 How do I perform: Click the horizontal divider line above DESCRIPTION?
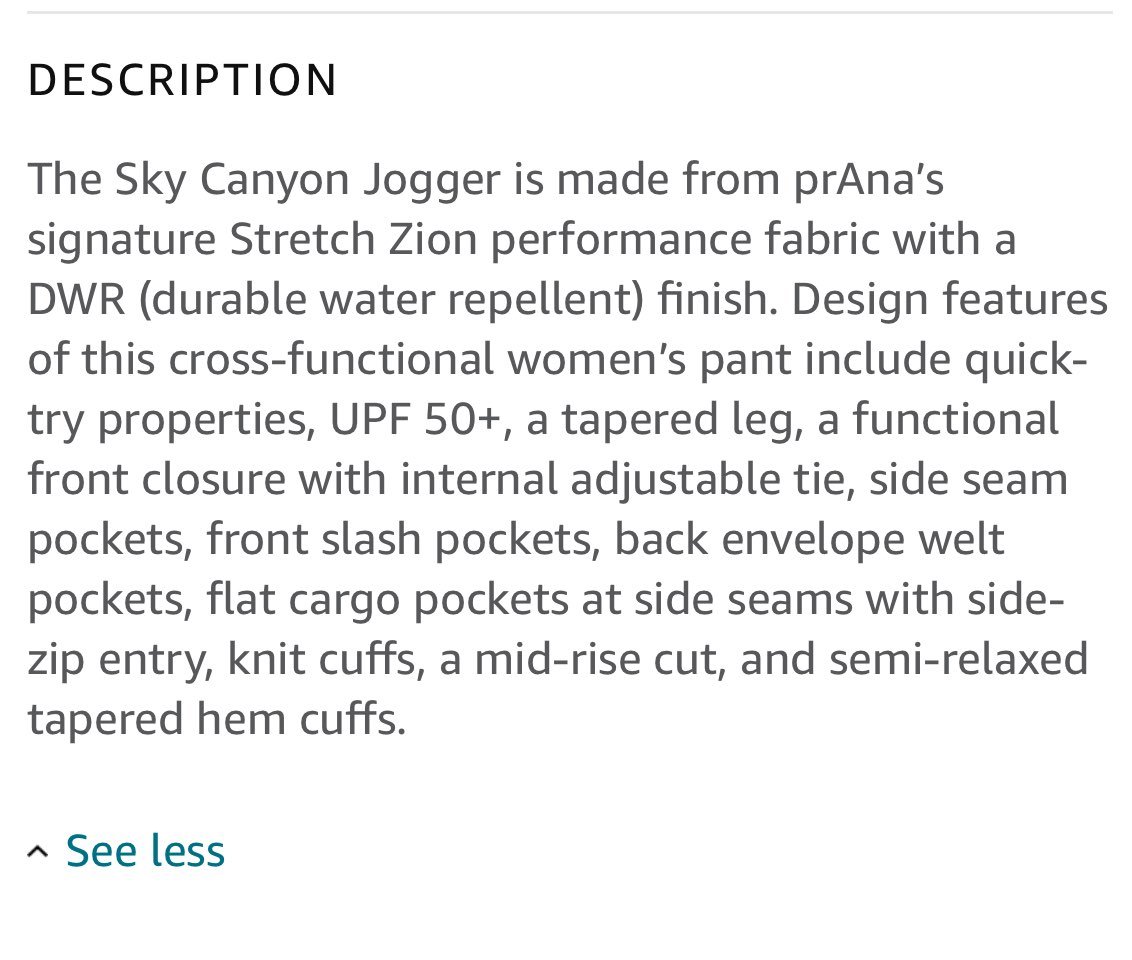[x=570, y=12]
